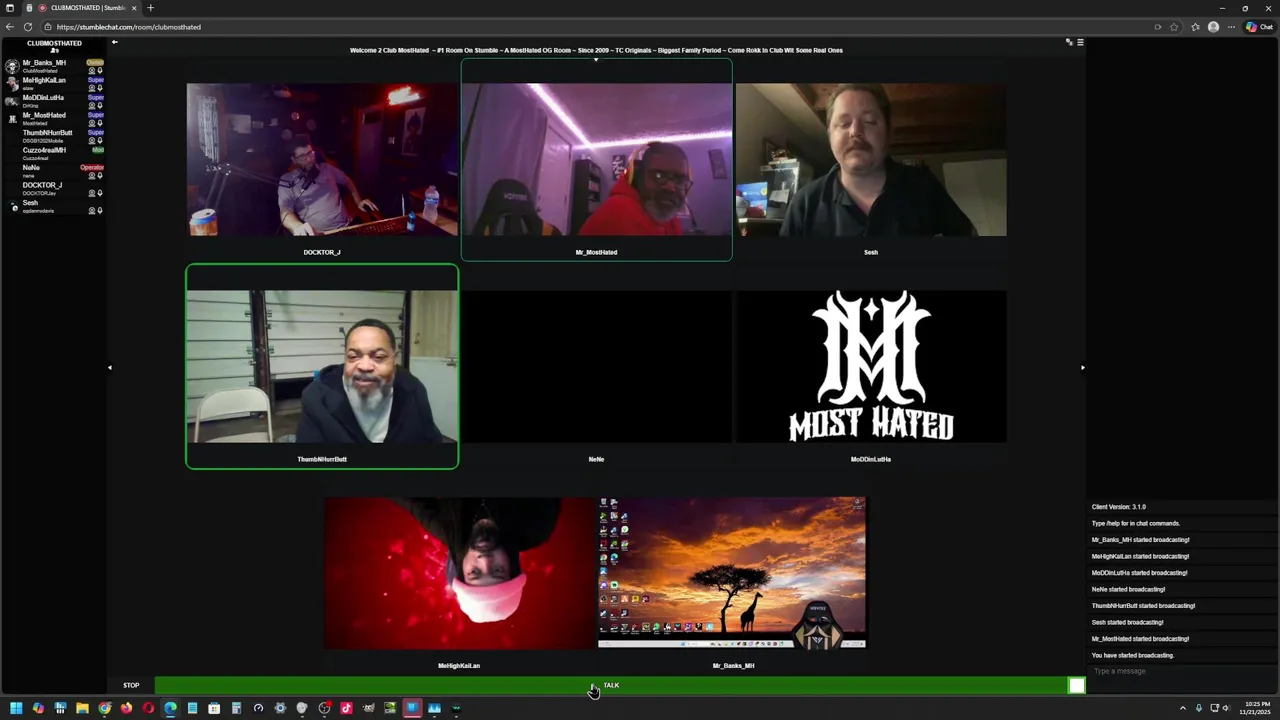Open Calculator from the taskbar

[x=236, y=708]
